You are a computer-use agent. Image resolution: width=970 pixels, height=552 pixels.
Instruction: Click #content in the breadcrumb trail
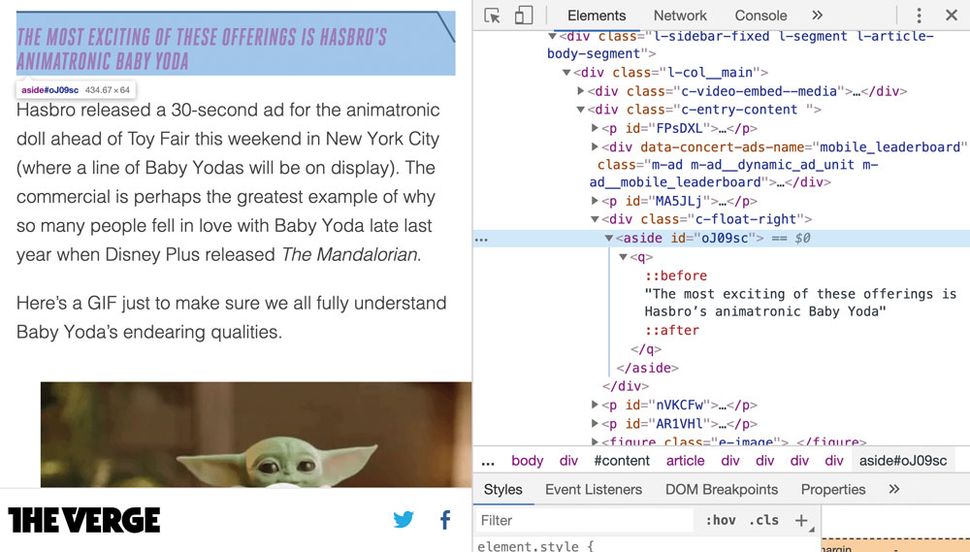622,460
